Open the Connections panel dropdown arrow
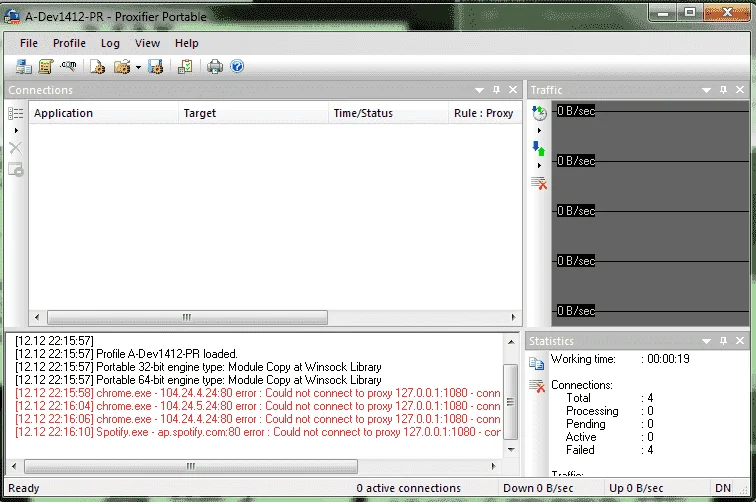 tap(479, 90)
